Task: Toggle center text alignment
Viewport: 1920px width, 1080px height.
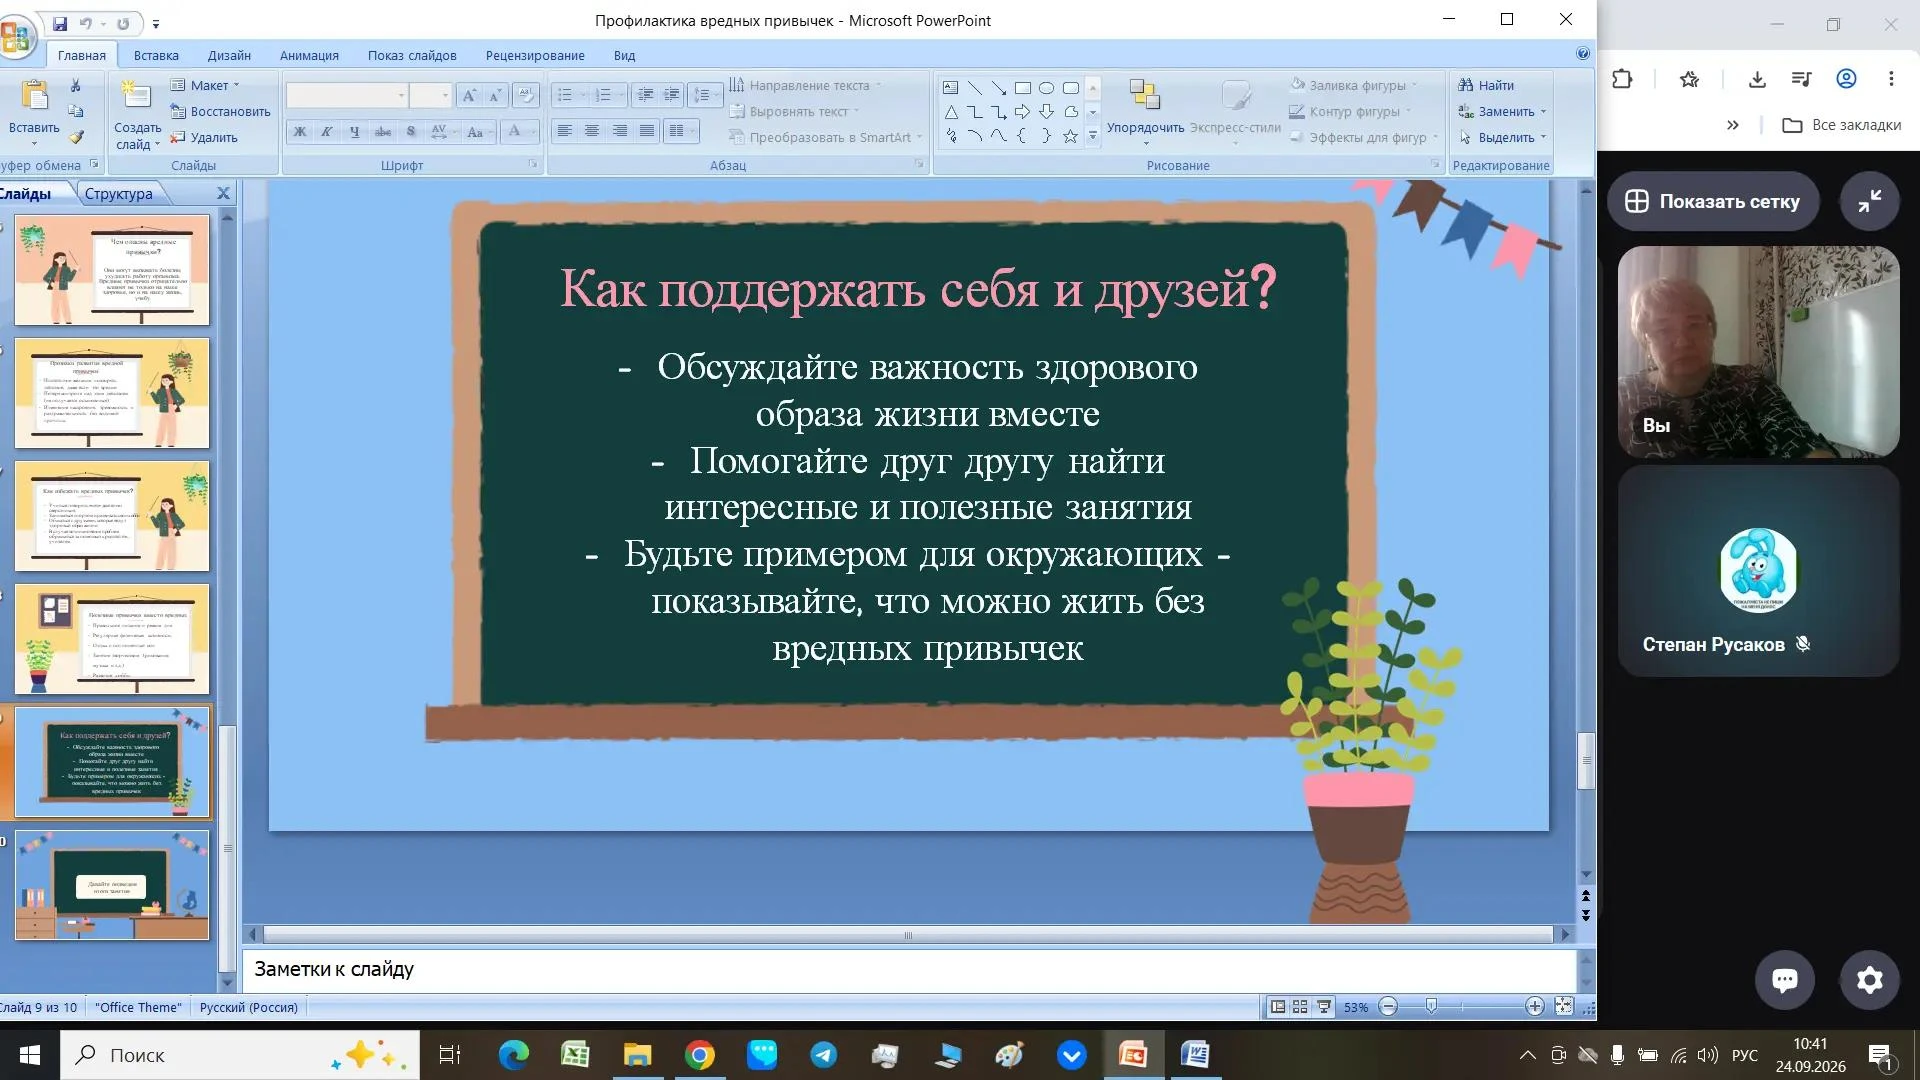Action: tap(592, 131)
